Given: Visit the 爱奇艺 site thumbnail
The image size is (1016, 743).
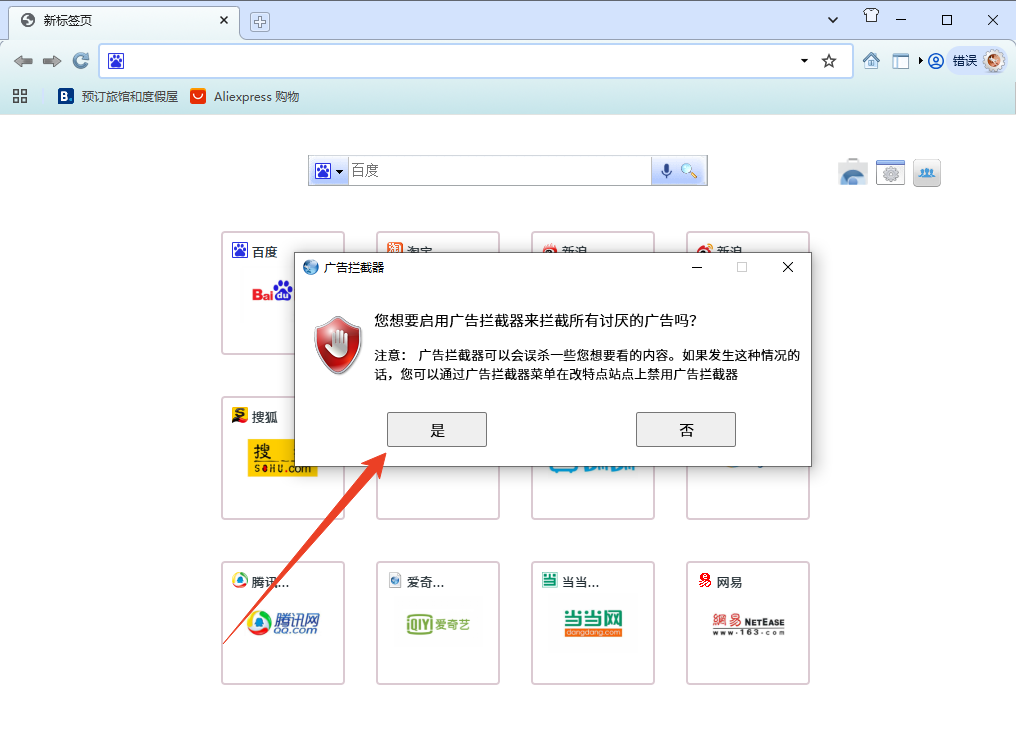Looking at the screenshot, I should pyautogui.click(x=437, y=622).
